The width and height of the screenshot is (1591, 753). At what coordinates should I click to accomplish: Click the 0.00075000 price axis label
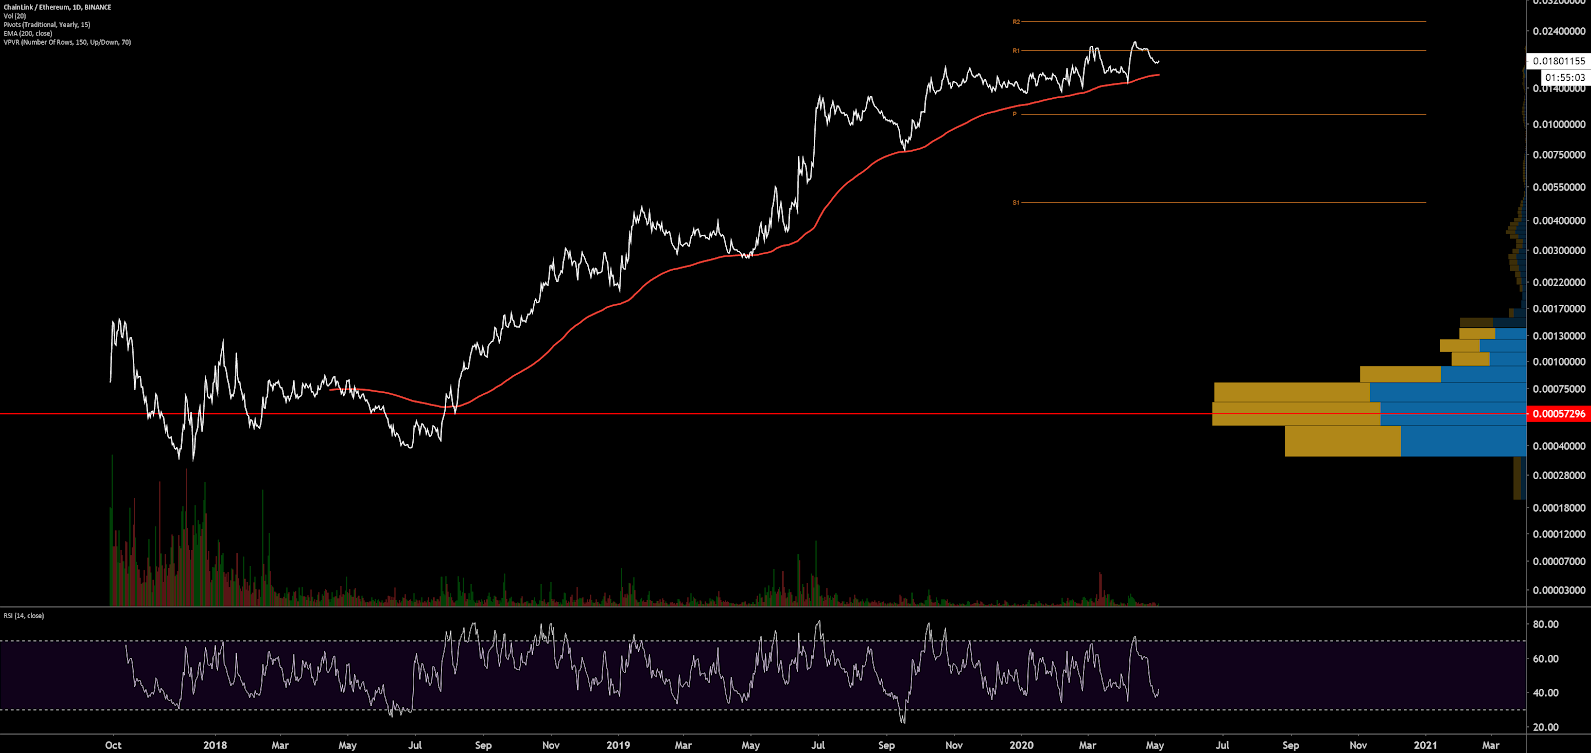[1558, 389]
